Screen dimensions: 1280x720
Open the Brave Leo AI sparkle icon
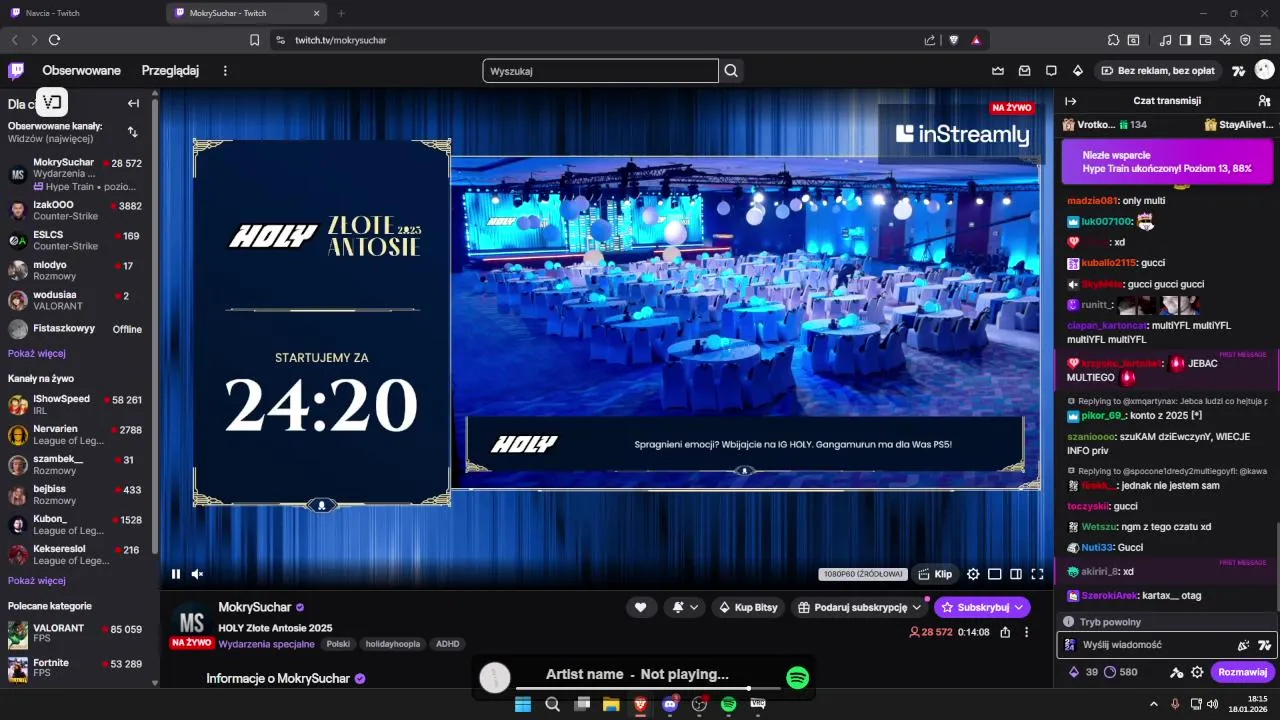1225,40
